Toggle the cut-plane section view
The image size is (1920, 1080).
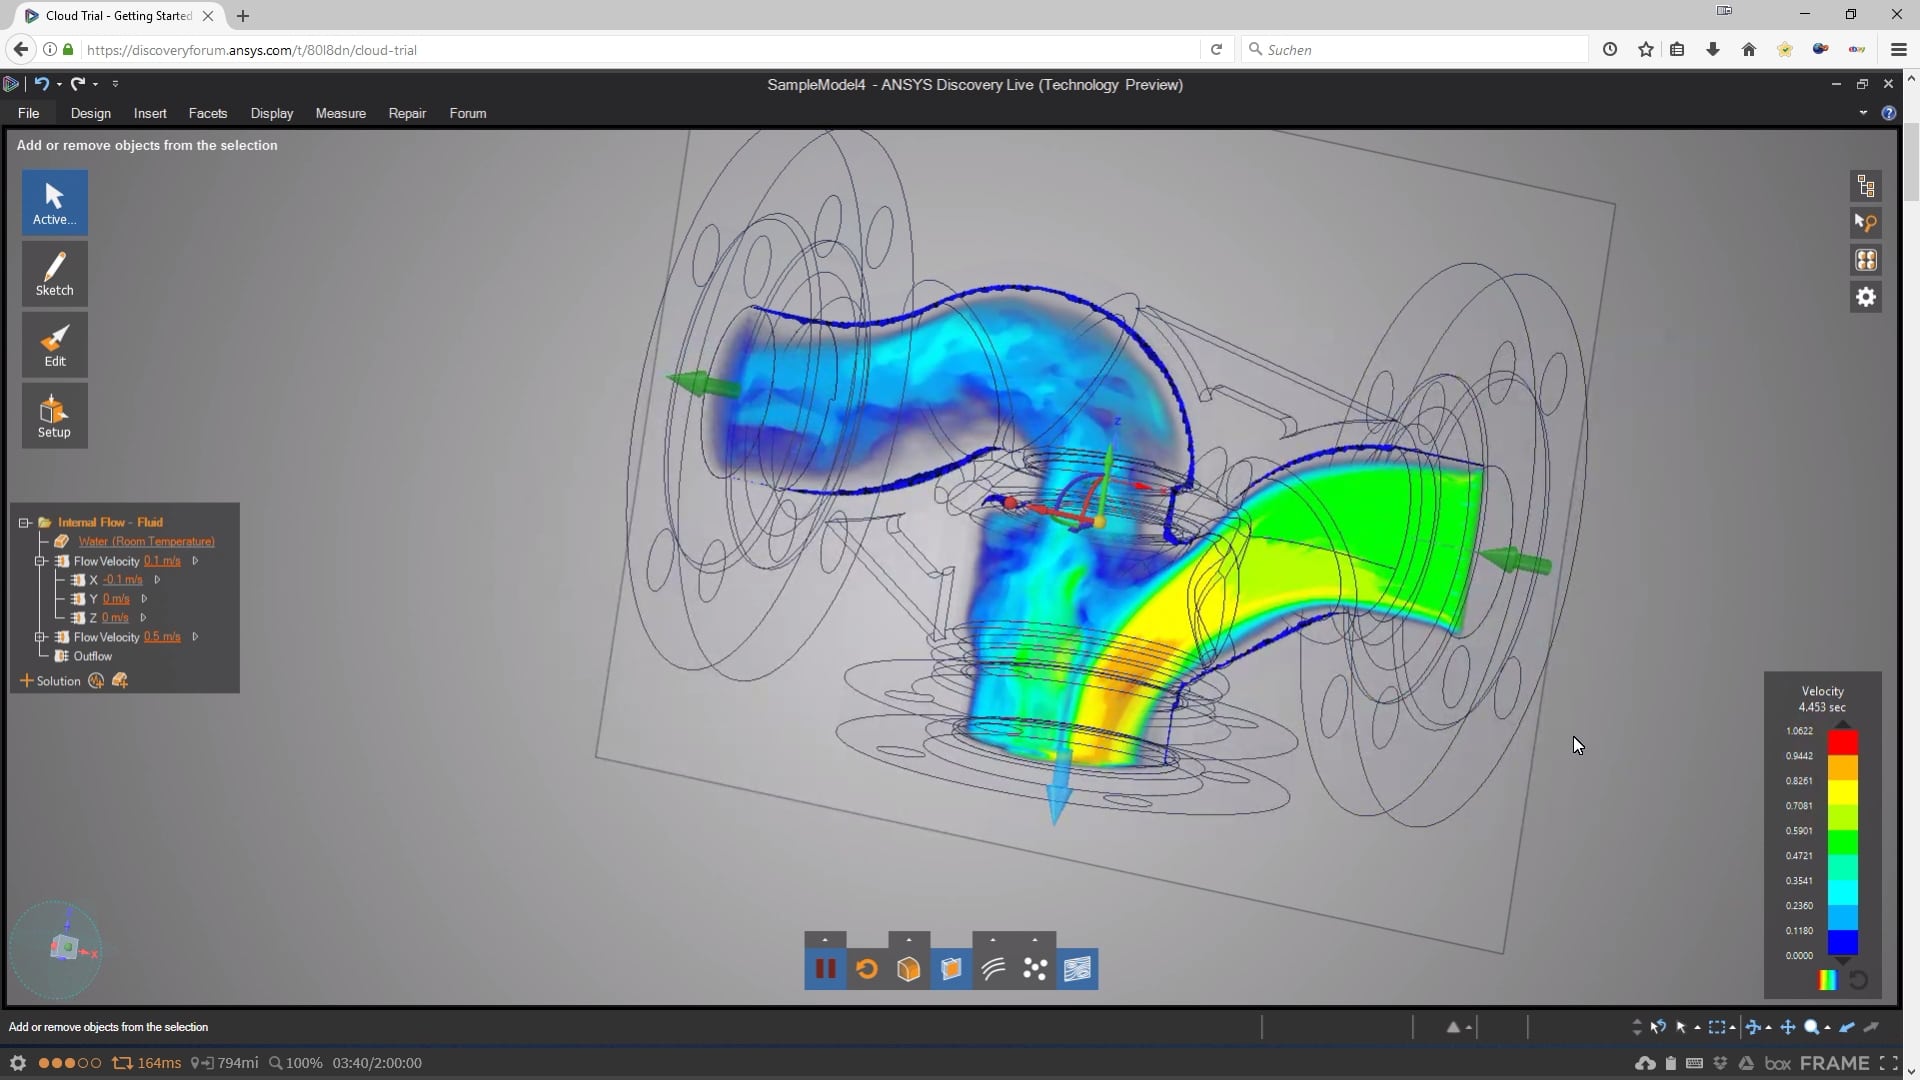(x=951, y=969)
